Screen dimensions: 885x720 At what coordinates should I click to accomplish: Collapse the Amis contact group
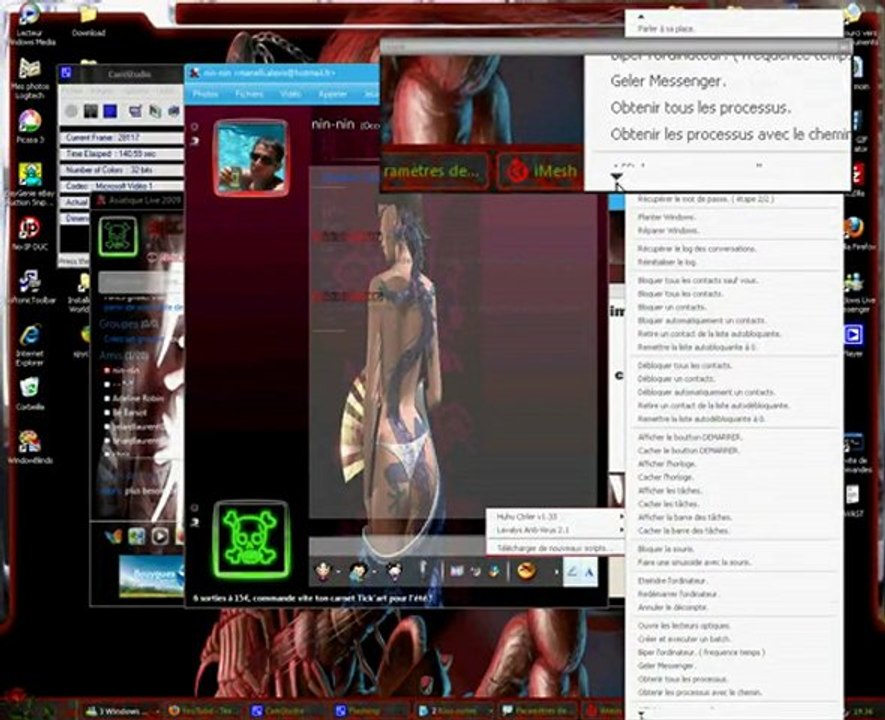coord(124,355)
